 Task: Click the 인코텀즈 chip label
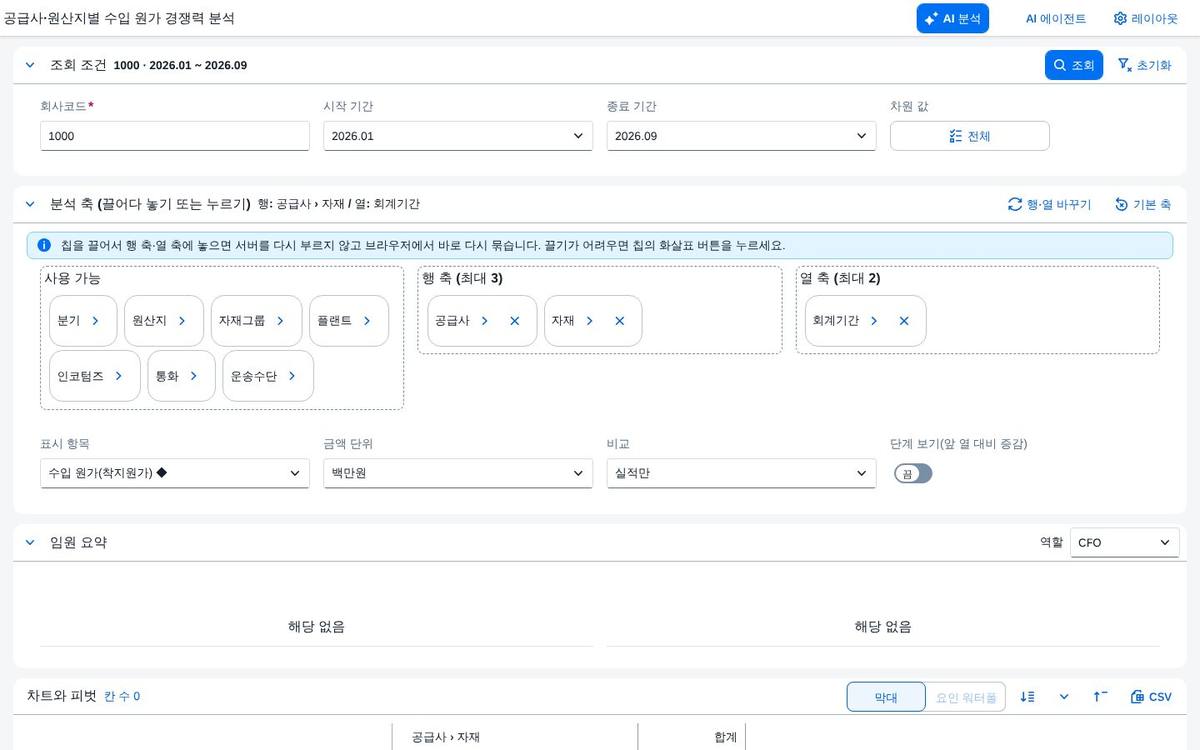(80, 376)
